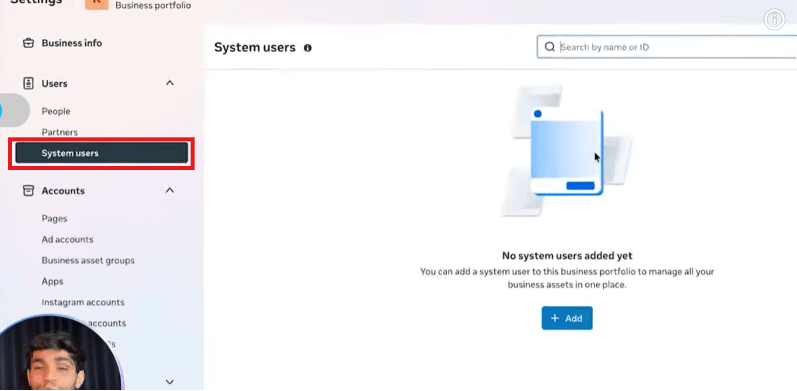This screenshot has width=797, height=391.
Task: Expand the section chevron at sidebar bottom
Action: pyautogui.click(x=170, y=381)
